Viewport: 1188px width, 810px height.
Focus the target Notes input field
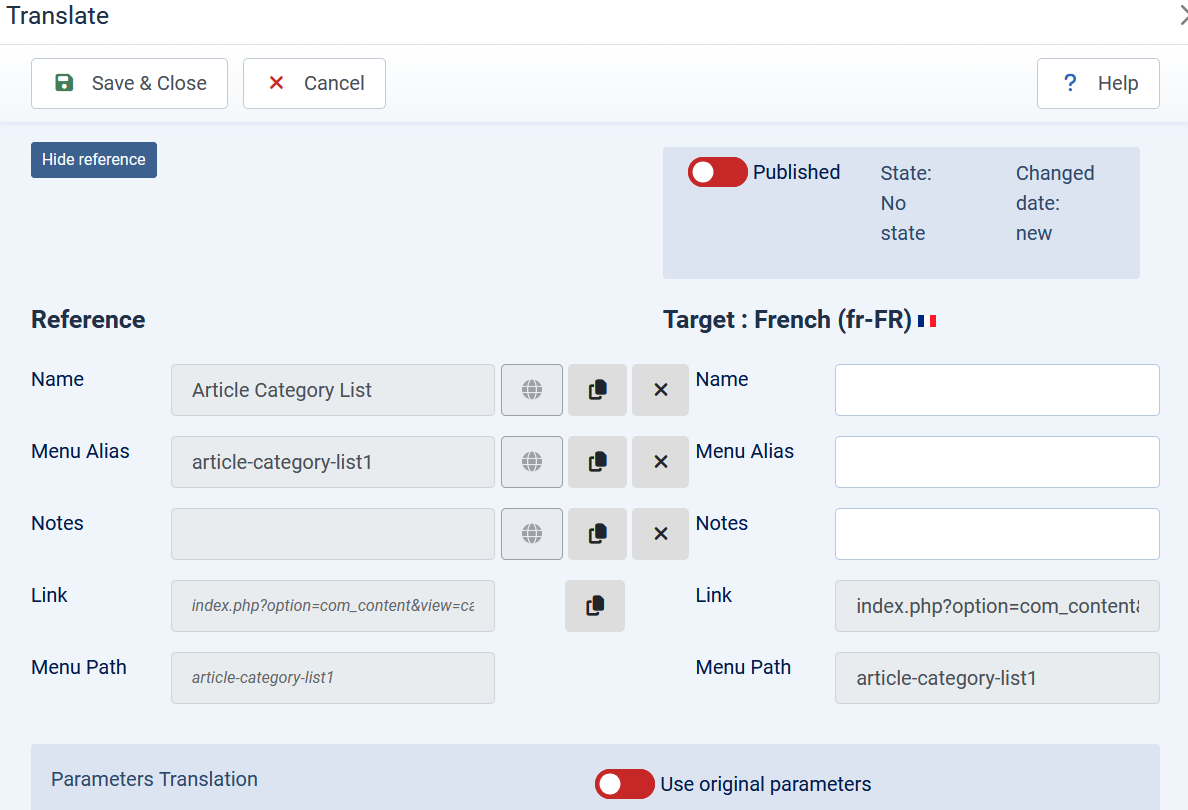point(996,534)
